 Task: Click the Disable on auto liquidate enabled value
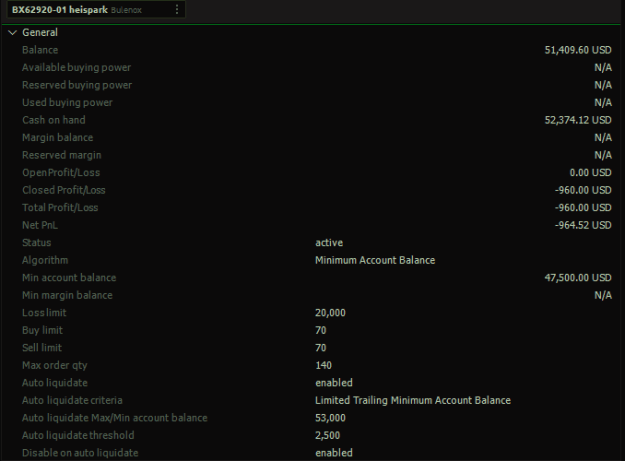pos(334,453)
